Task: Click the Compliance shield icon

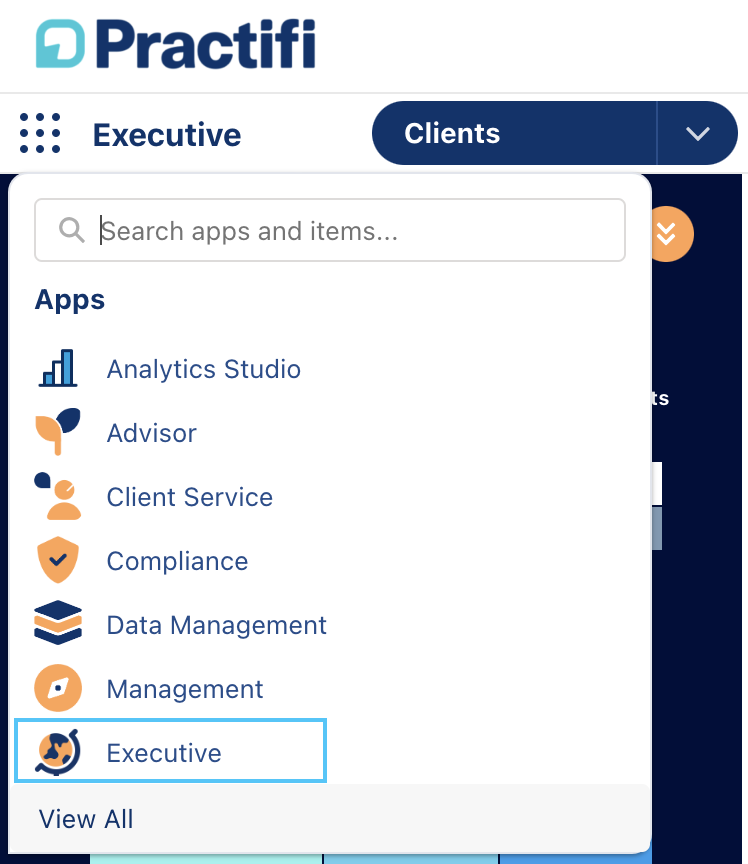Action: (x=58, y=560)
